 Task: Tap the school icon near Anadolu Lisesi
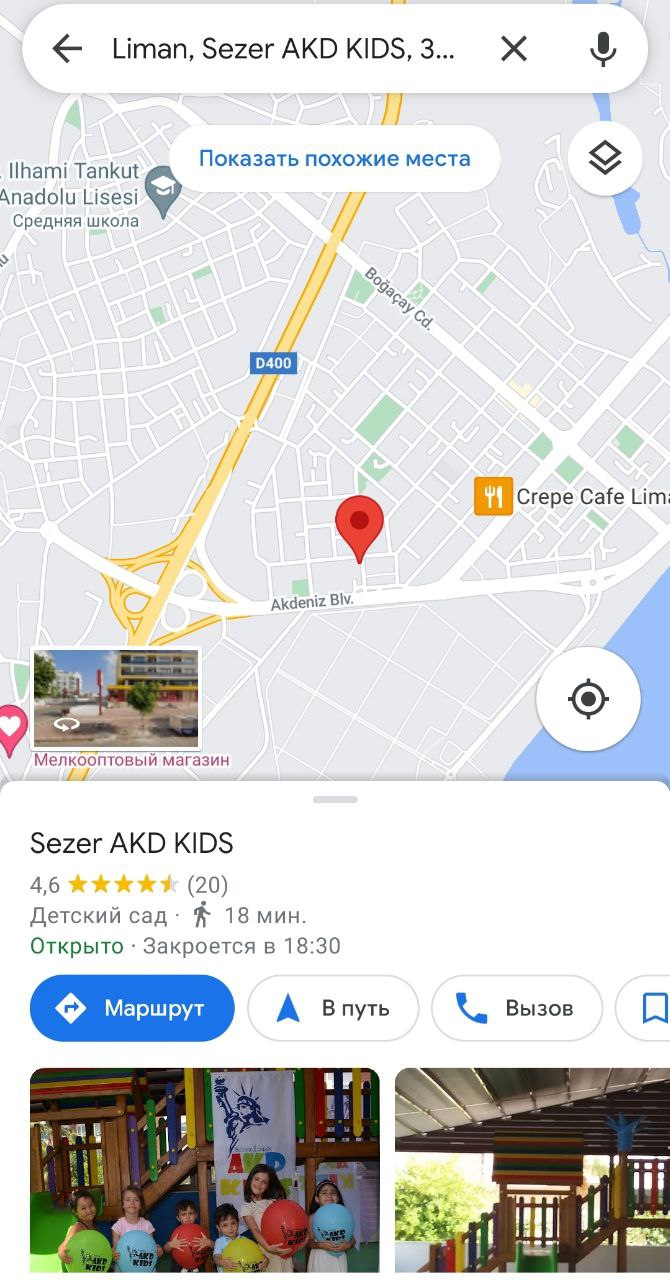[x=161, y=186]
